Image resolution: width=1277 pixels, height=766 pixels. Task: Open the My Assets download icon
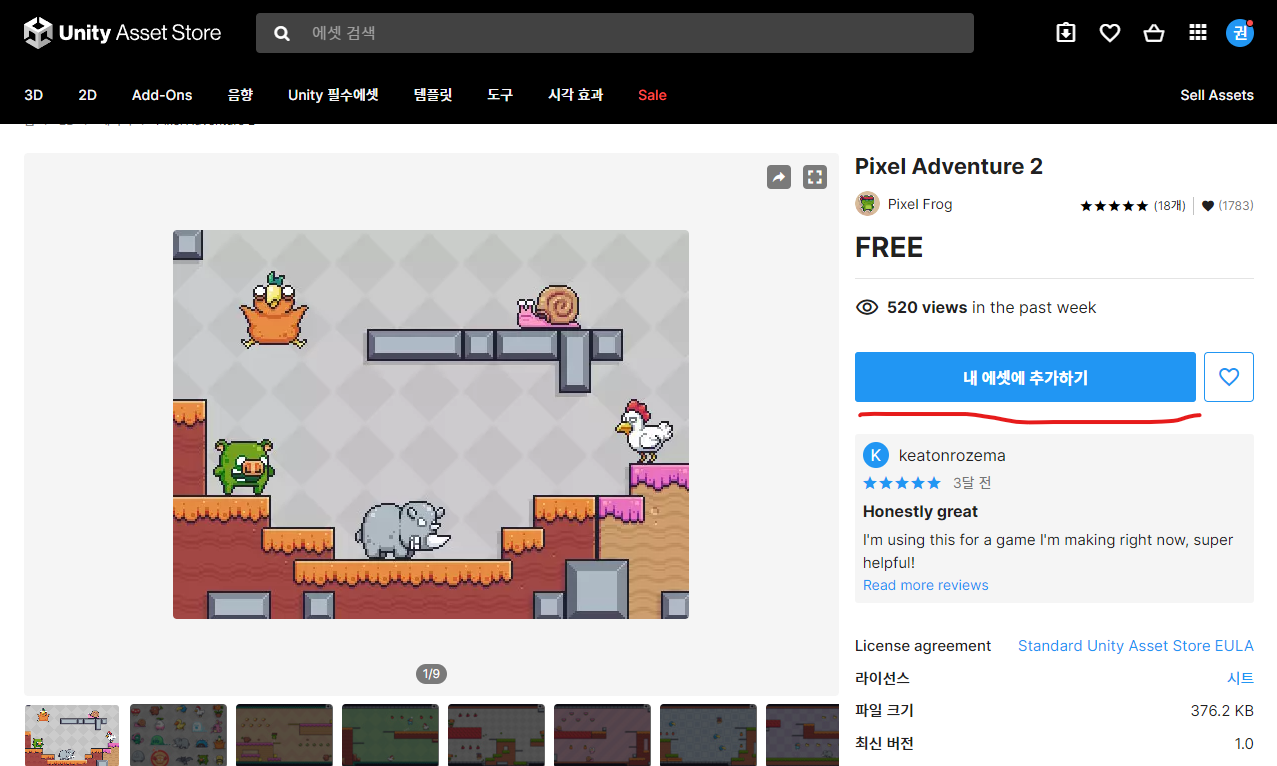click(x=1066, y=33)
